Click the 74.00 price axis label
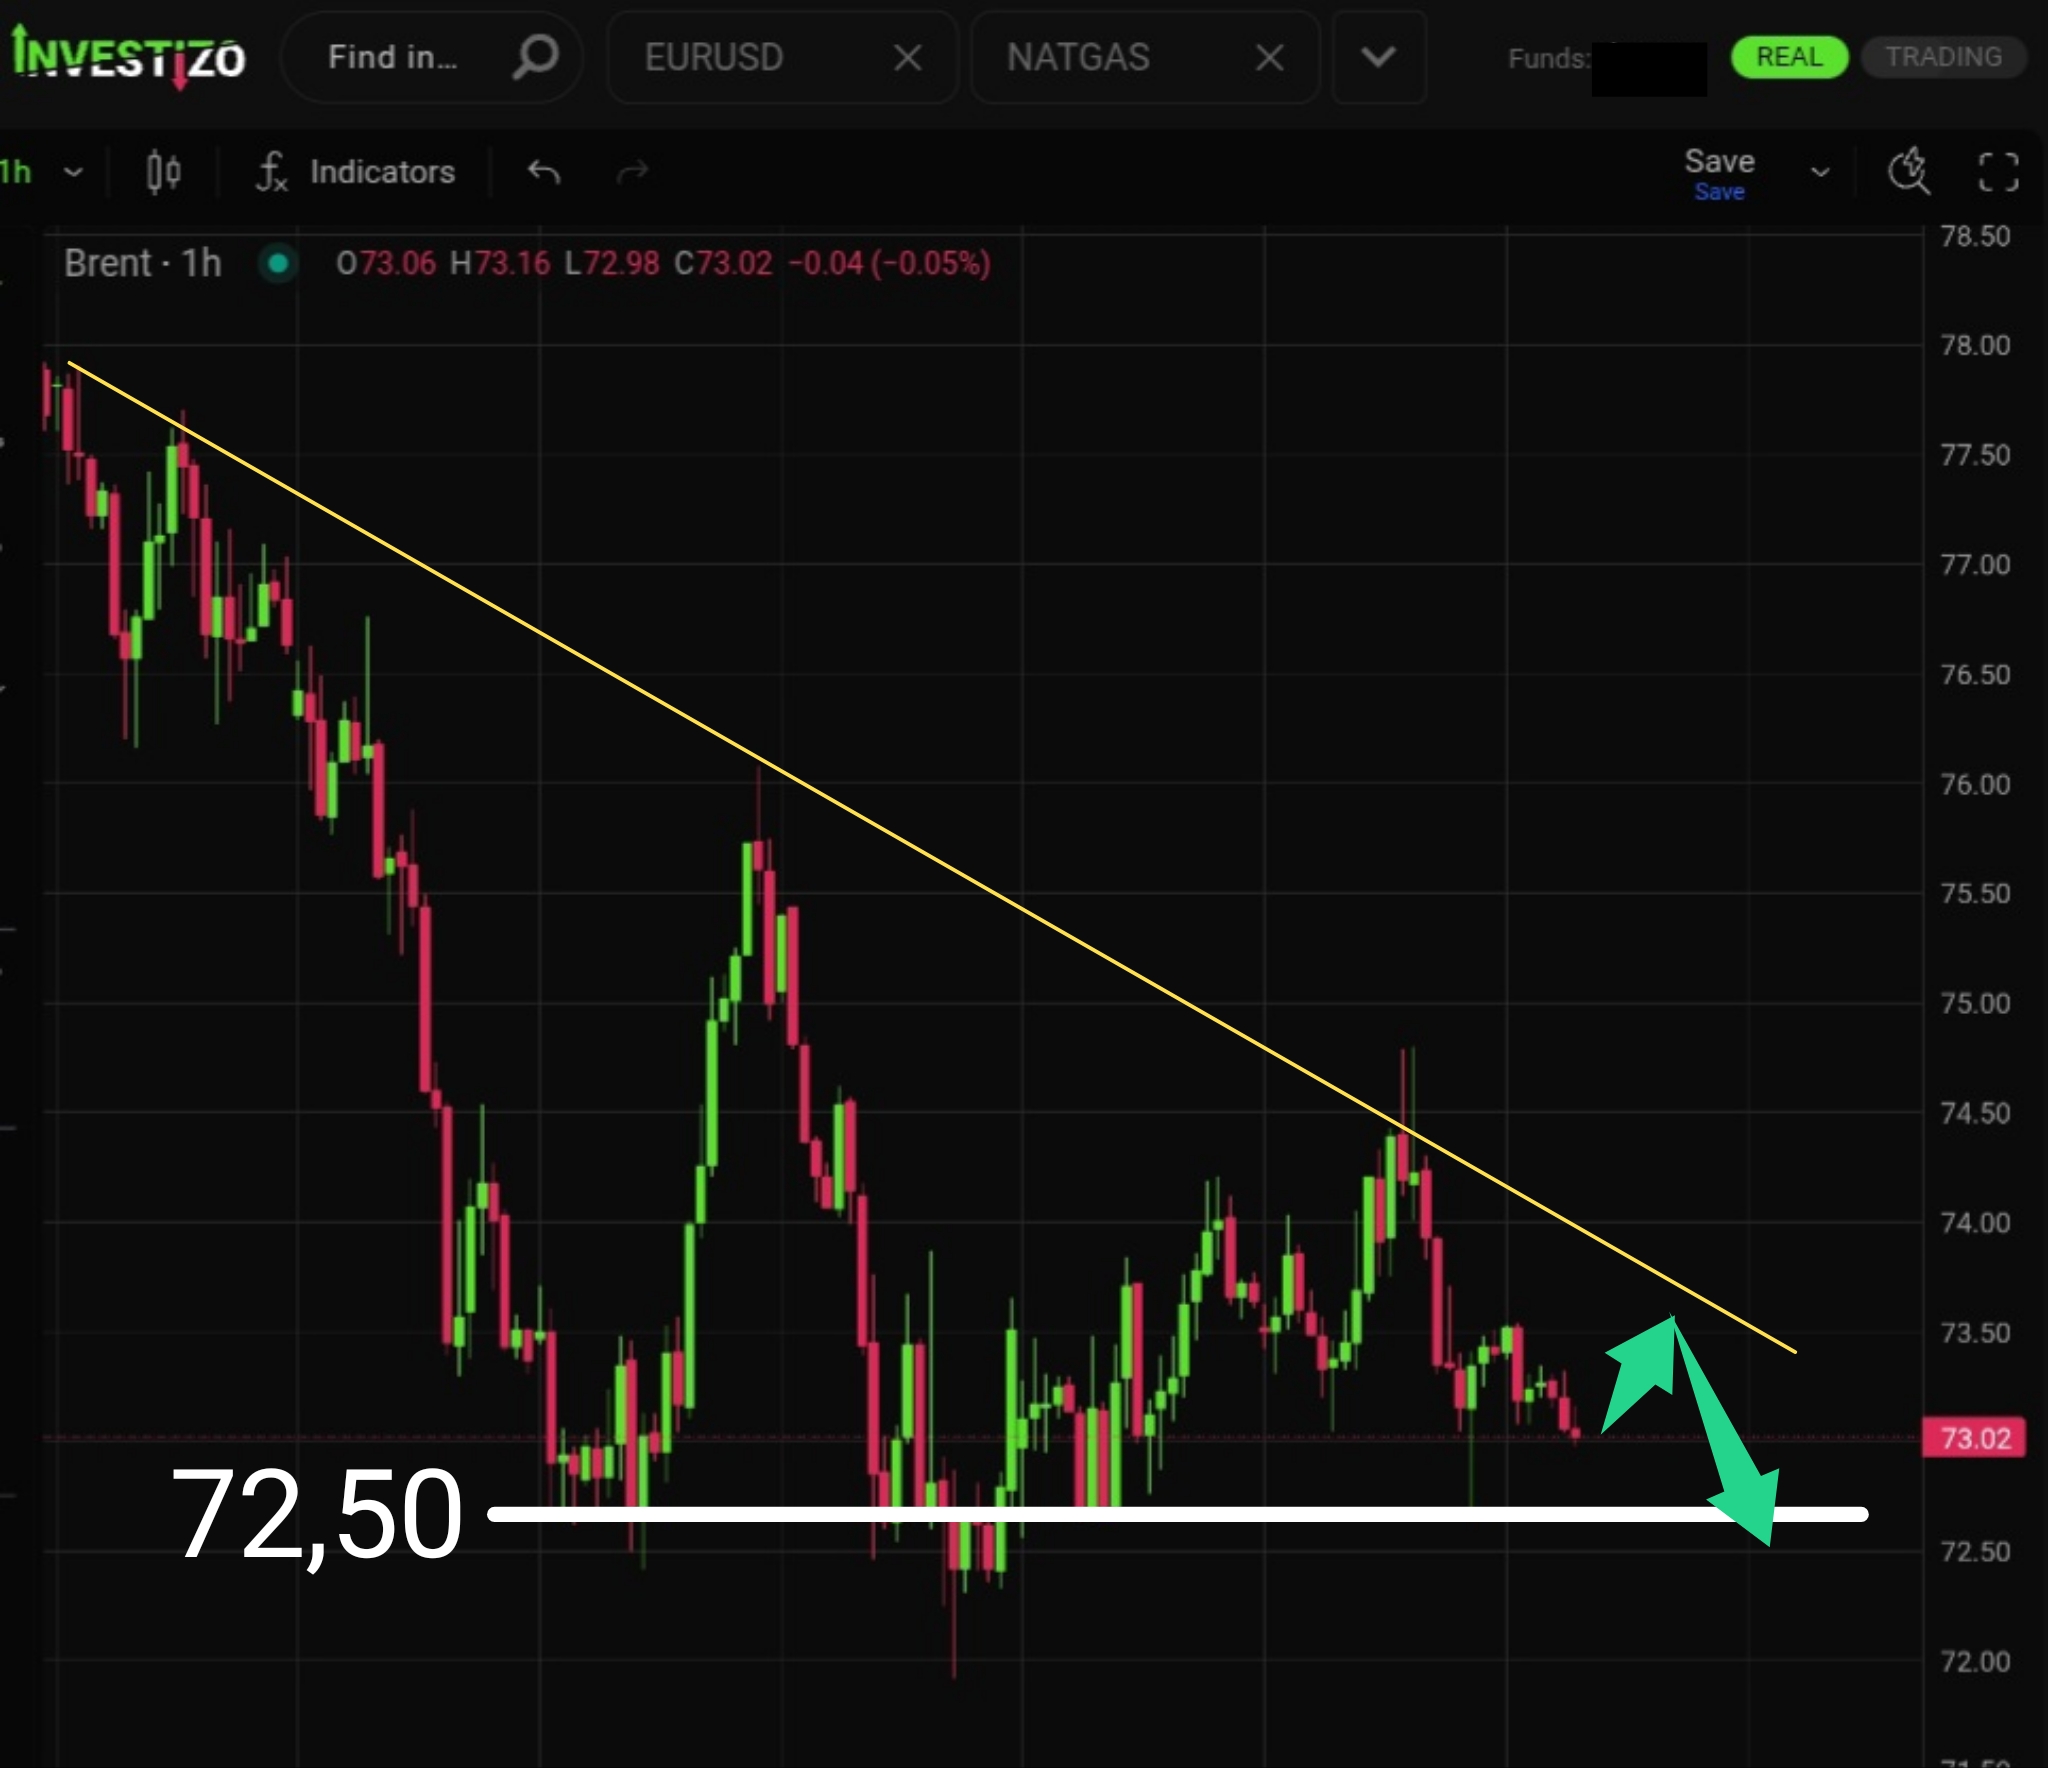 [x=1975, y=1222]
